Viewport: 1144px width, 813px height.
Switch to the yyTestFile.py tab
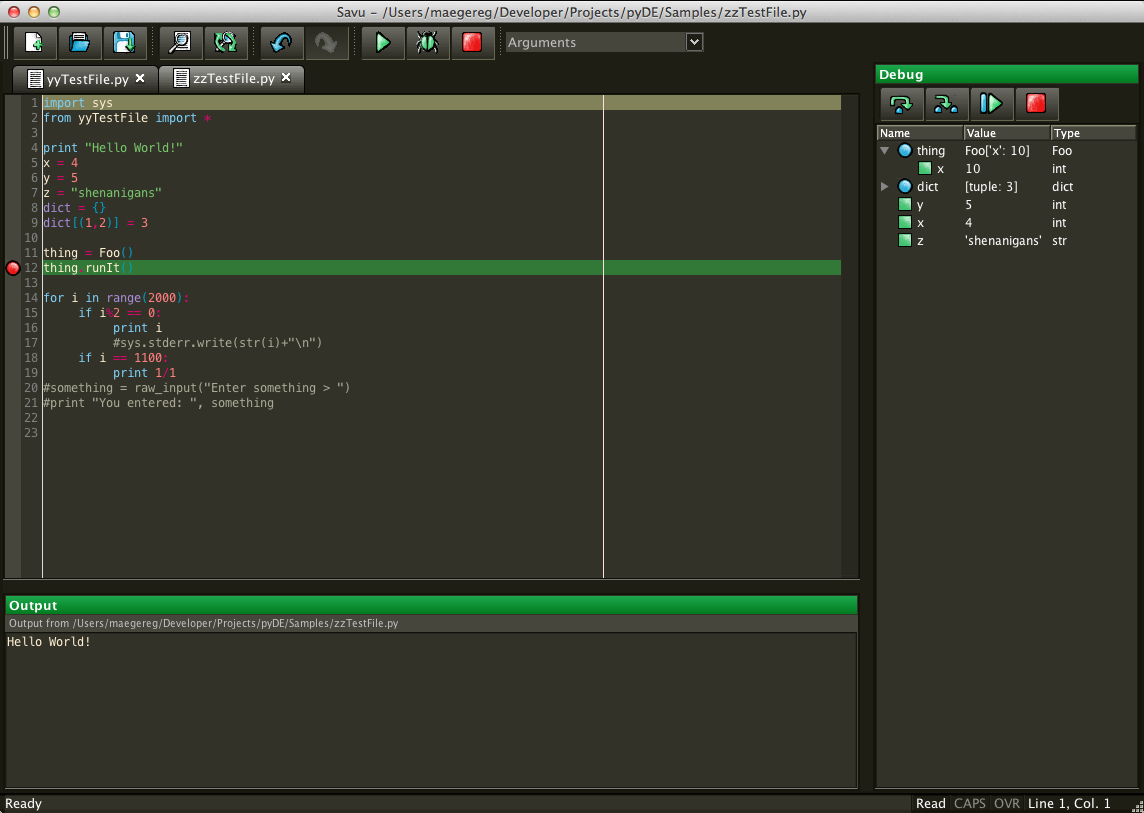[x=86, y=79]
